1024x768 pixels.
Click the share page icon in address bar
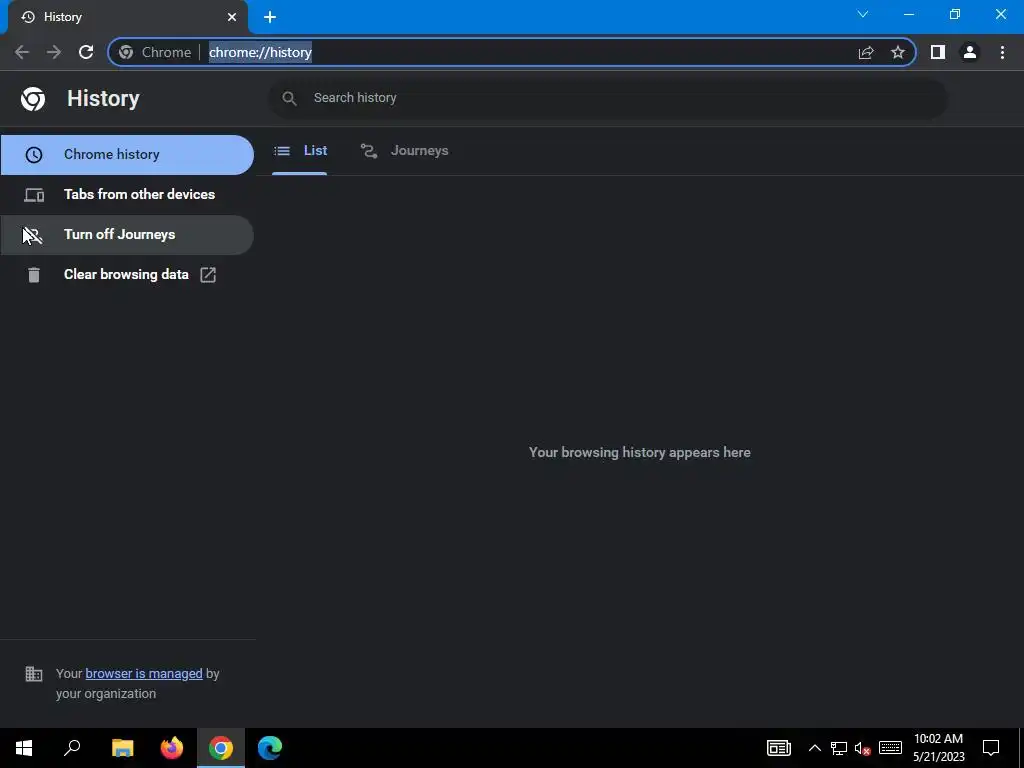(866, 52)
